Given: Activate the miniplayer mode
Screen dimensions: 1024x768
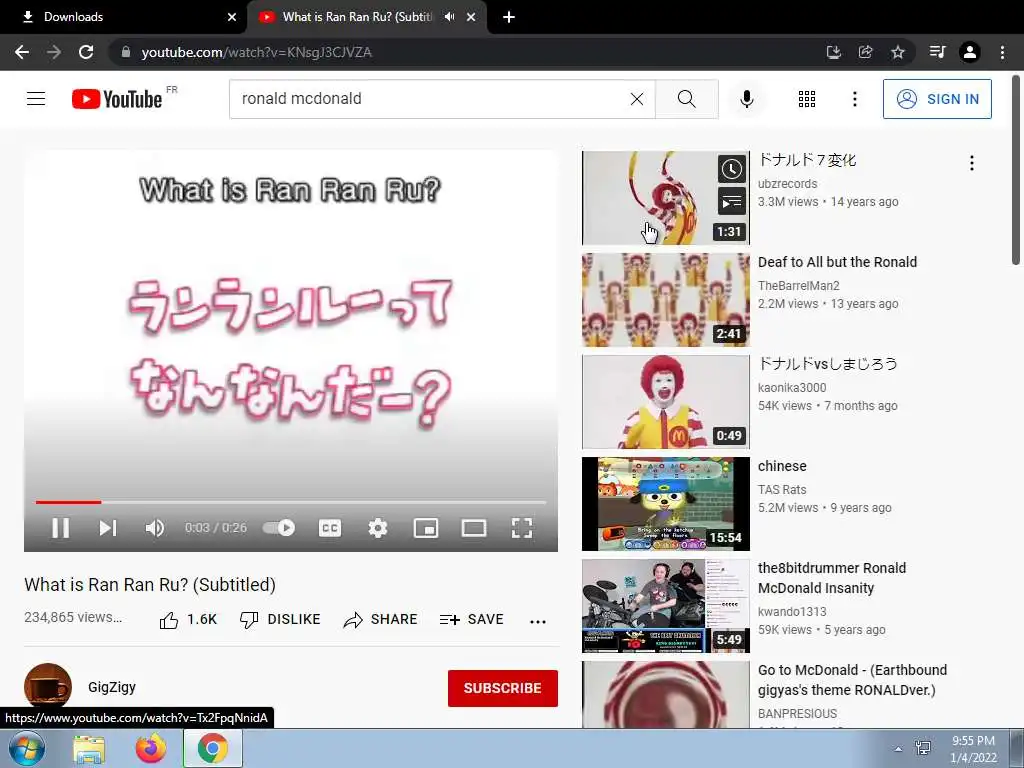Looking at the screenshot, I should [426, 528].
